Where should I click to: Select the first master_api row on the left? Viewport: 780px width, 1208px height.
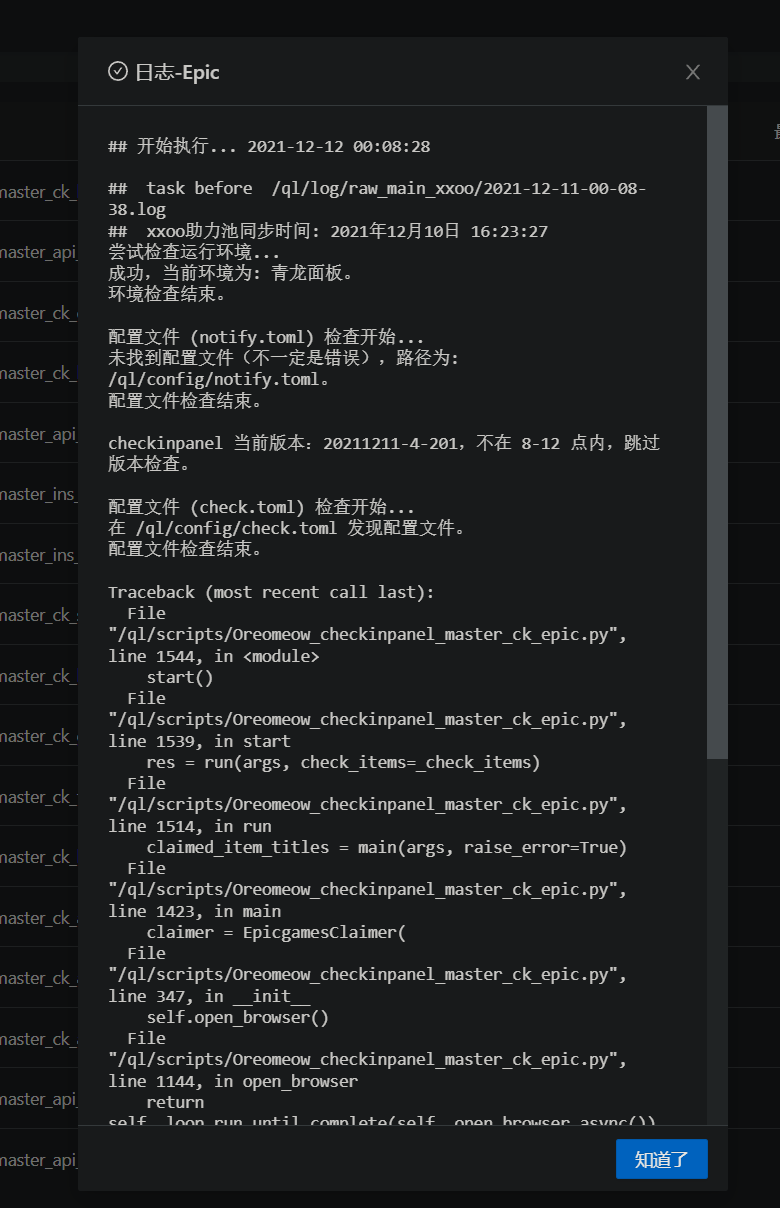(30, 251)
